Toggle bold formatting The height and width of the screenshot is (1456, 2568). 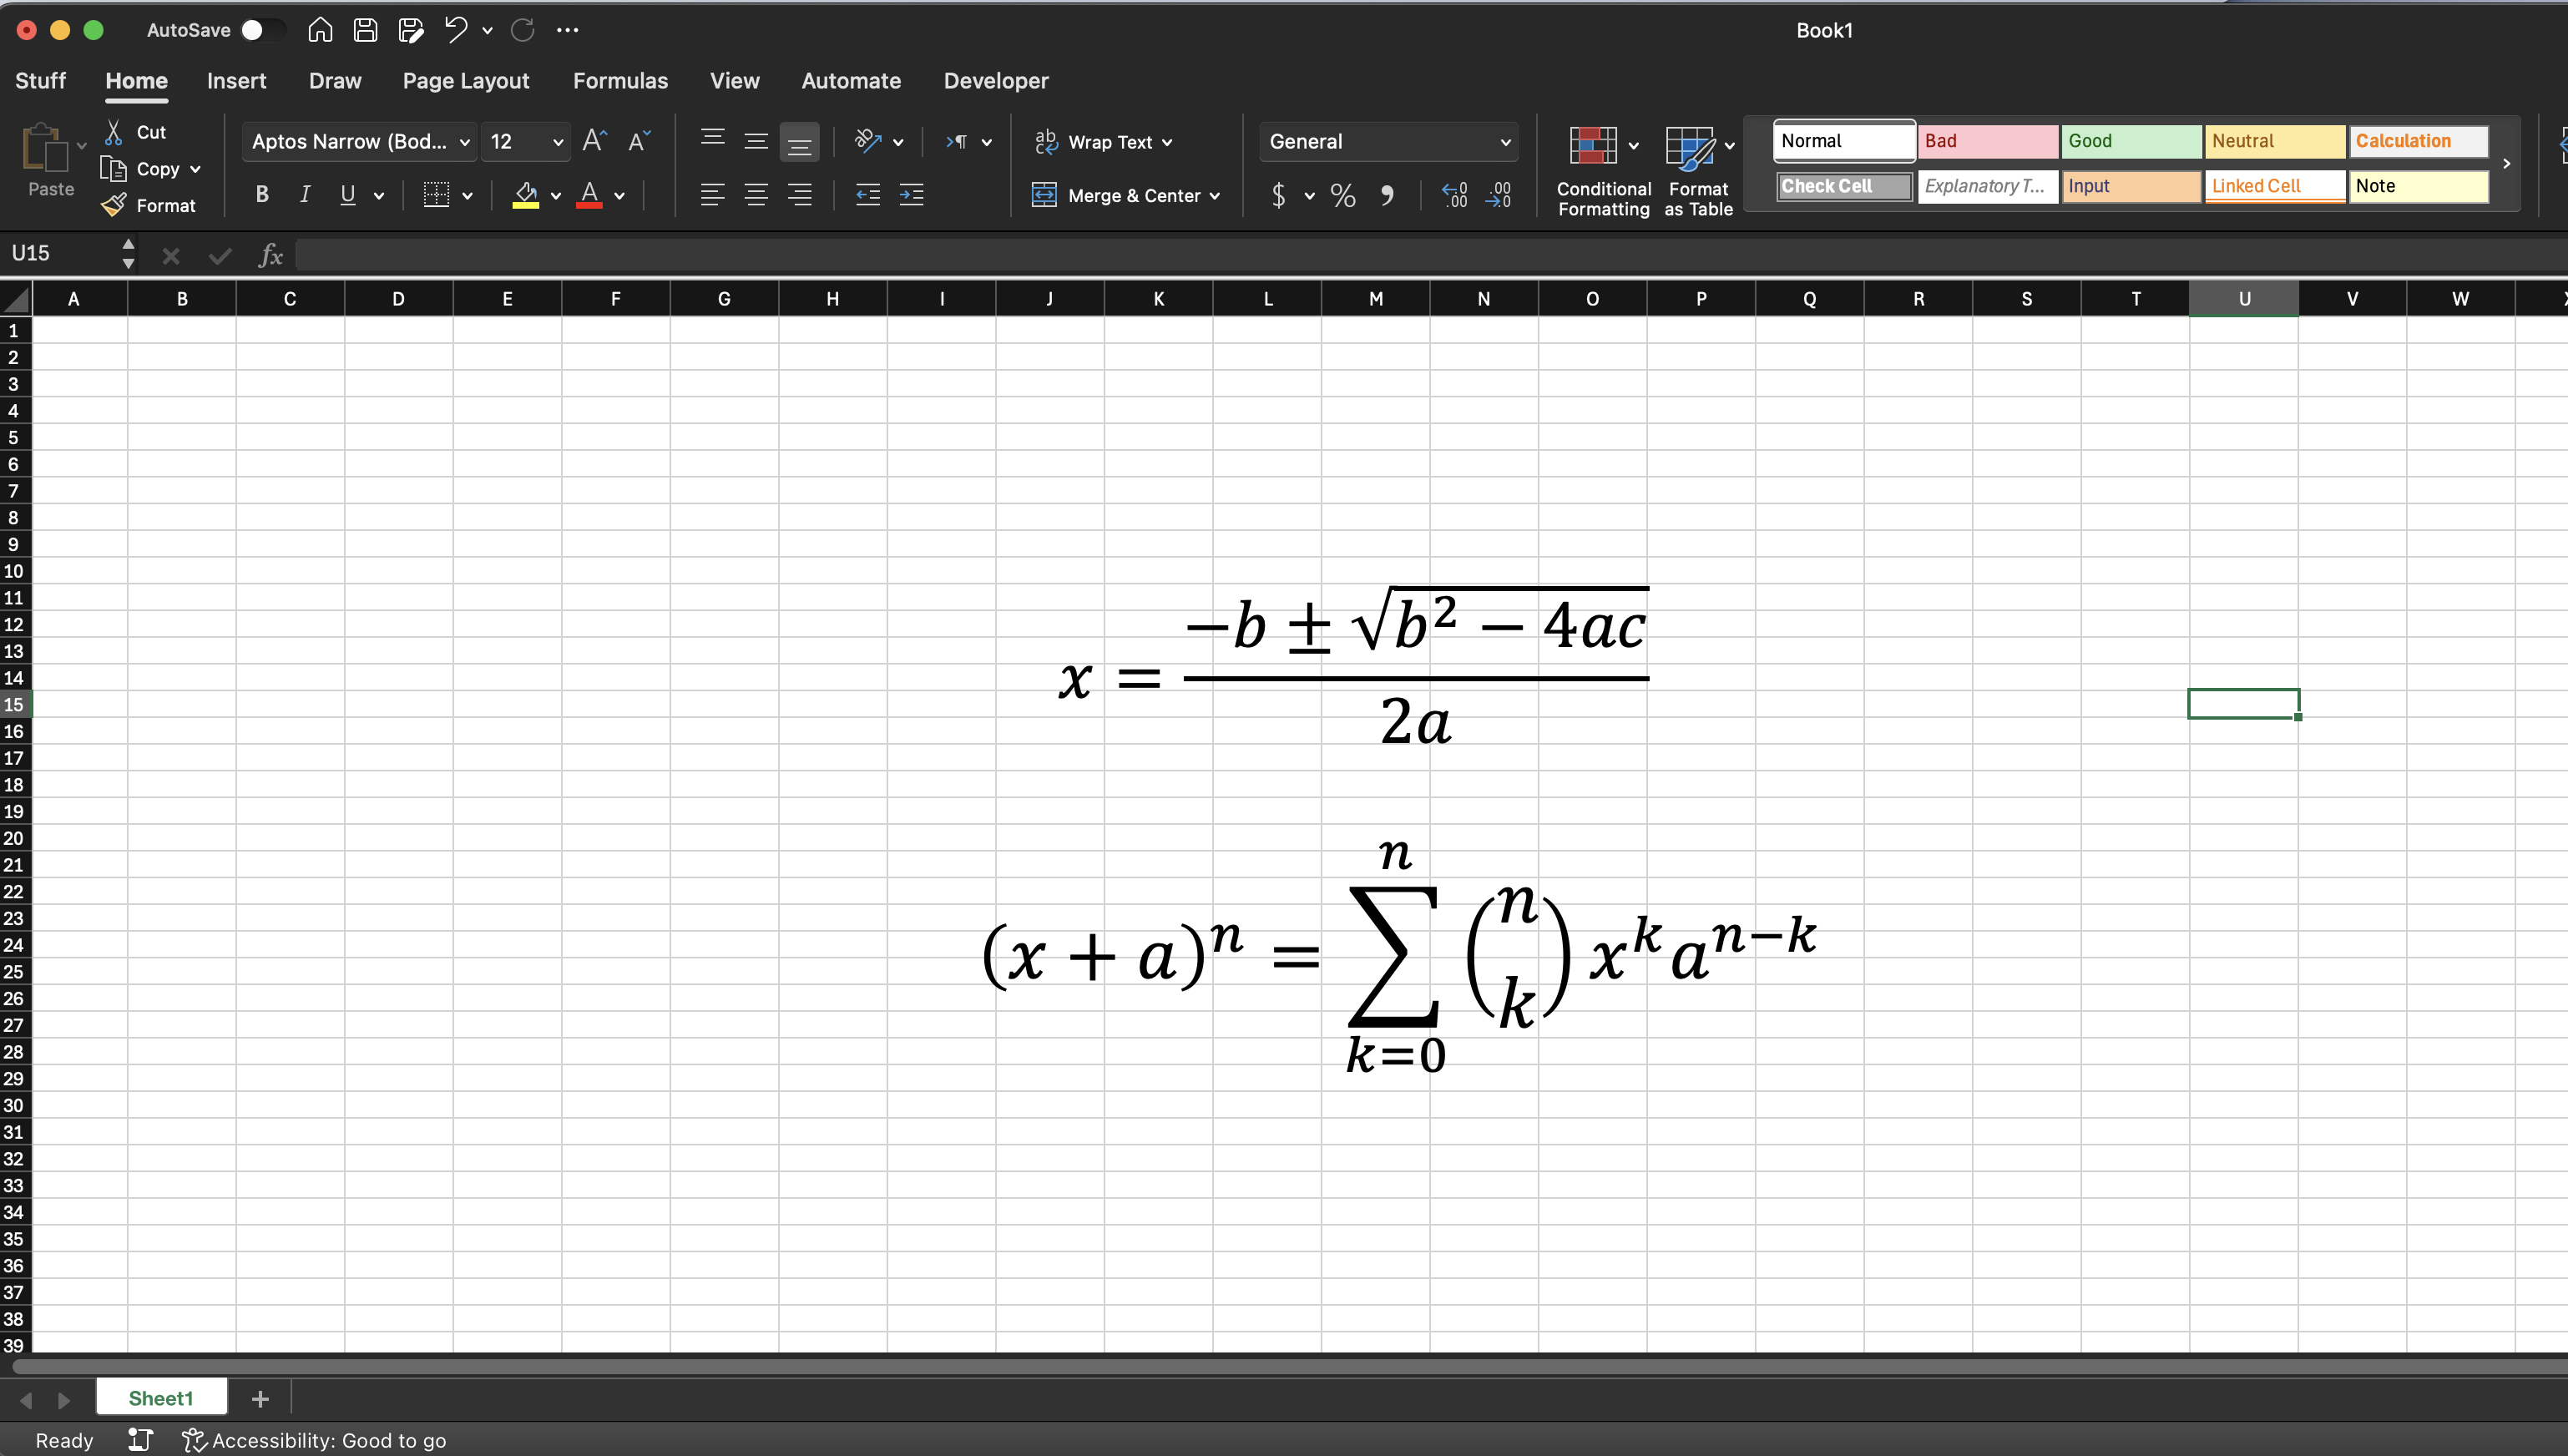point(262,194)
